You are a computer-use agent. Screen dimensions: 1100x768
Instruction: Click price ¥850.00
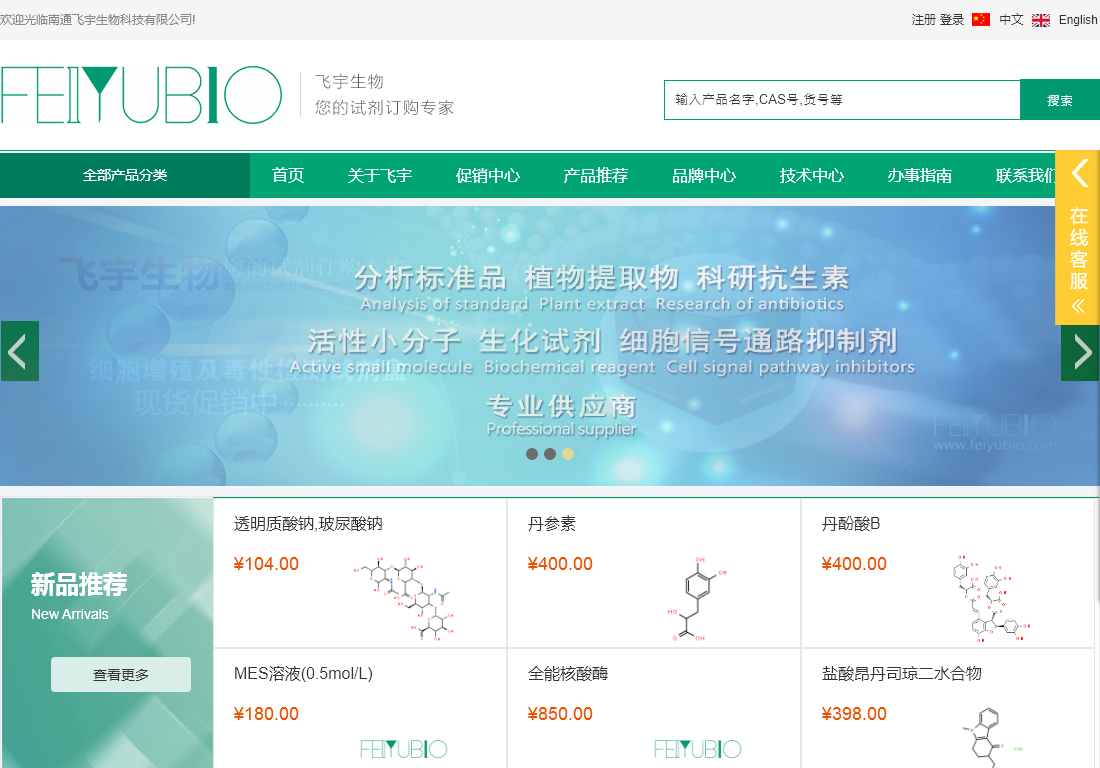(560, 714)
